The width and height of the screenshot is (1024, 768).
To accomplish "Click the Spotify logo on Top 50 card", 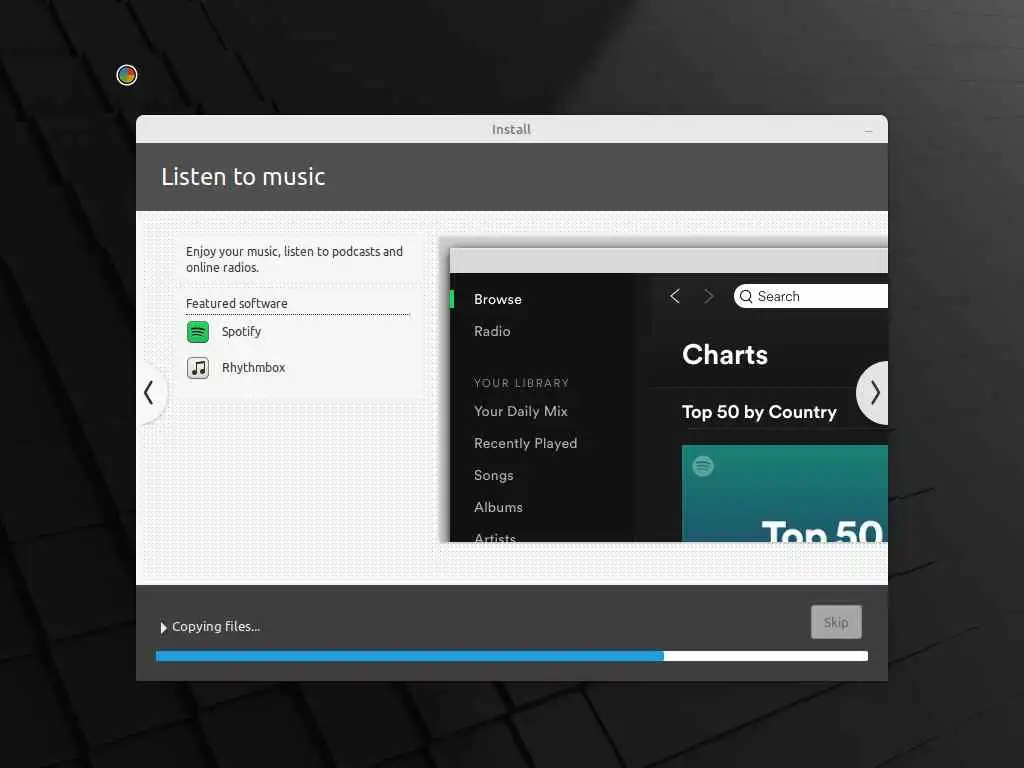I will click(703, 466).
